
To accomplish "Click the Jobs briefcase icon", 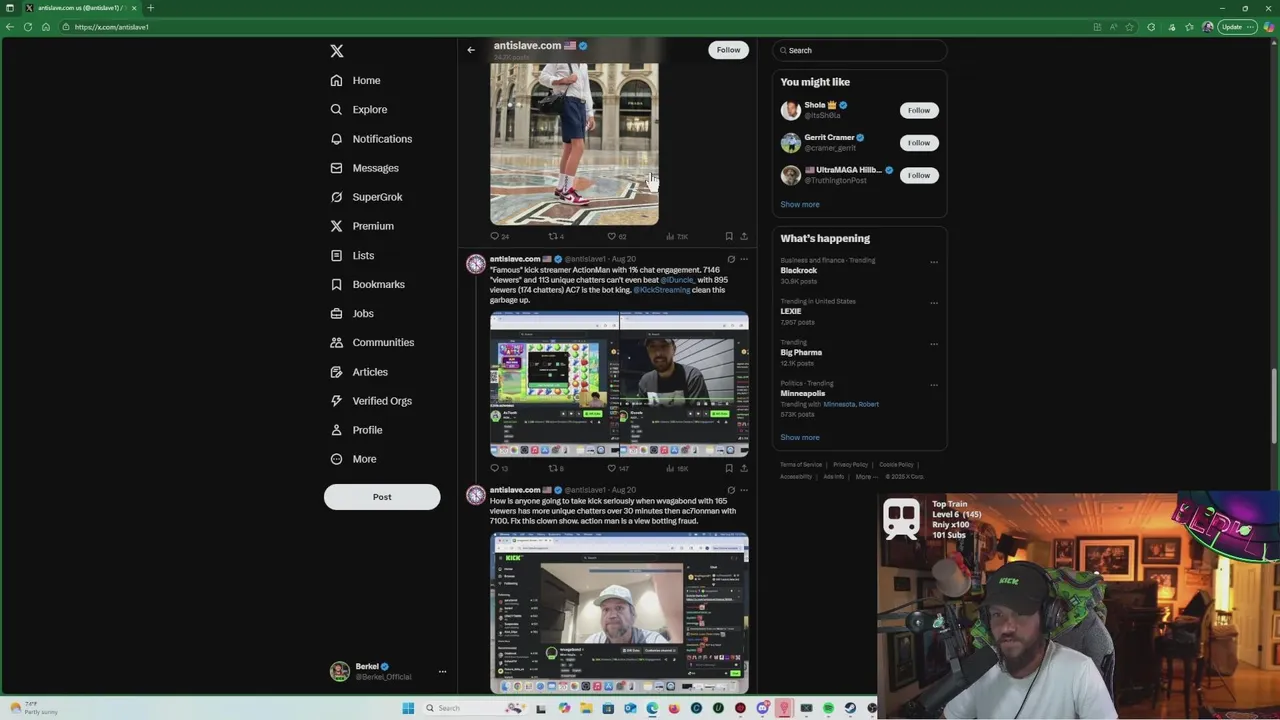I will [x=336, y=313].
